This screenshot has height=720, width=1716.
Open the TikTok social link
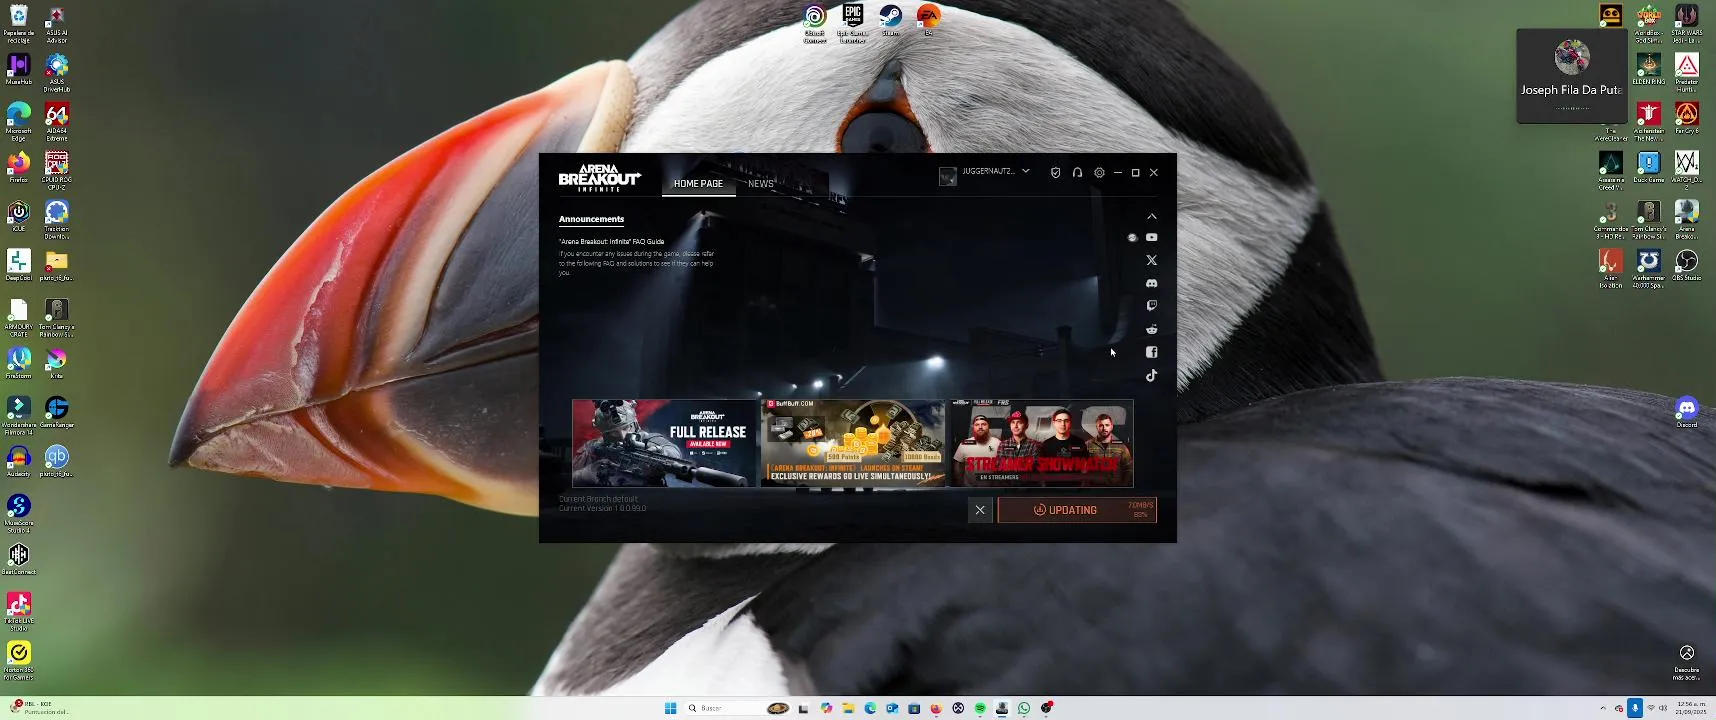click(x=1152, y=375)
